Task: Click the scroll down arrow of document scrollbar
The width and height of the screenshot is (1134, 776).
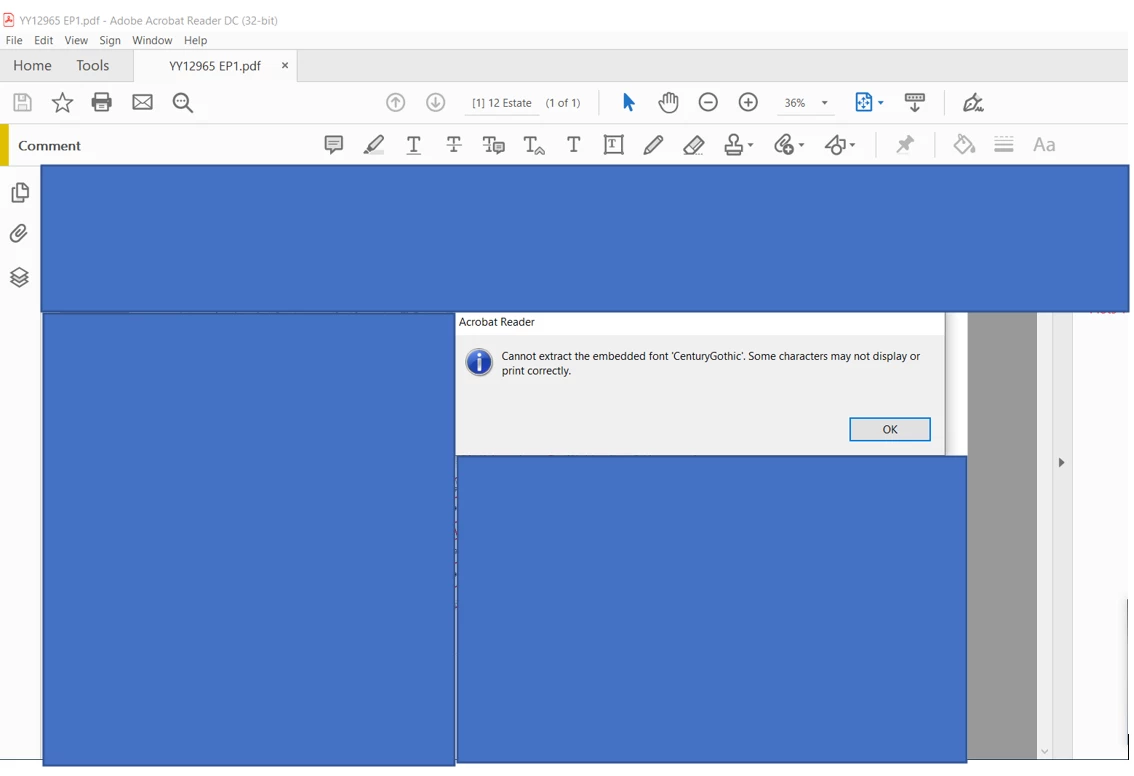Action: point(1044,751)
